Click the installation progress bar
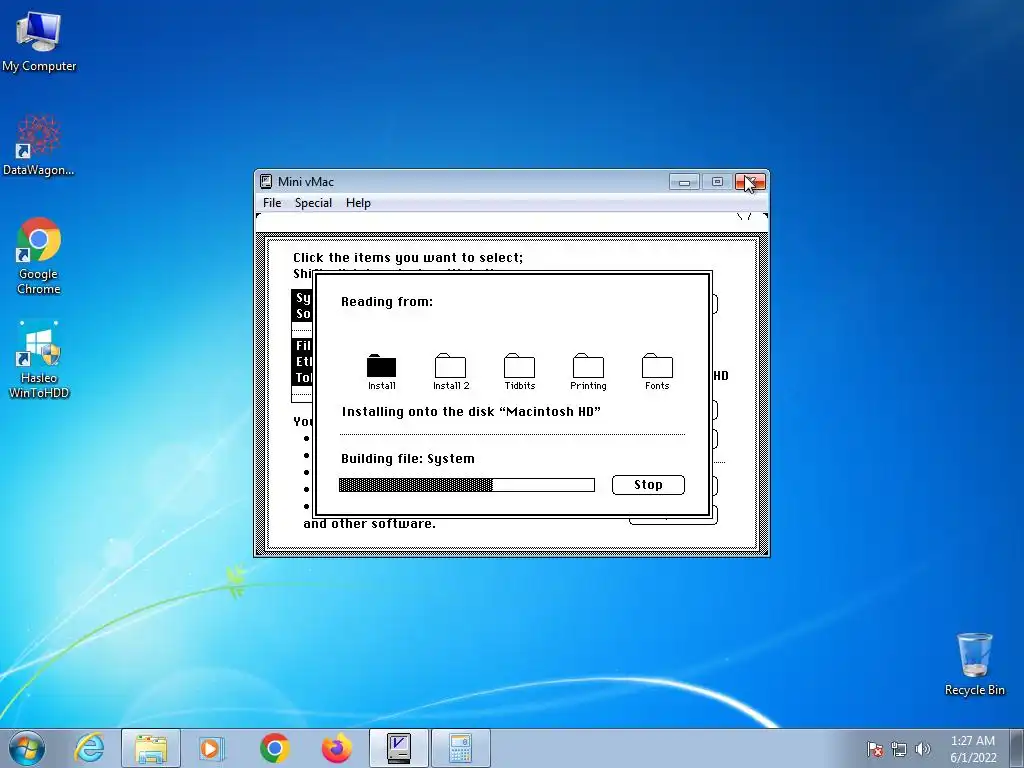The image size is (1024, 768). click(x=466, y=485)
